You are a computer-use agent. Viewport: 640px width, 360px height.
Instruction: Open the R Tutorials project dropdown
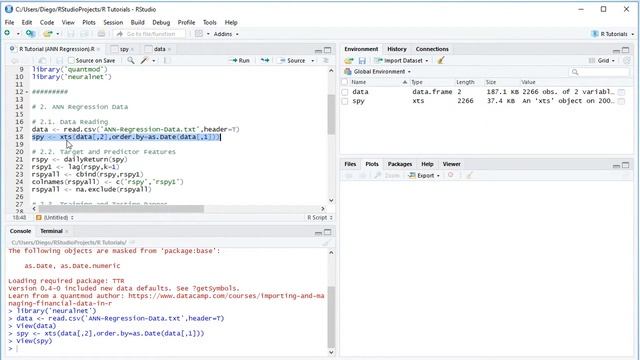613,34
